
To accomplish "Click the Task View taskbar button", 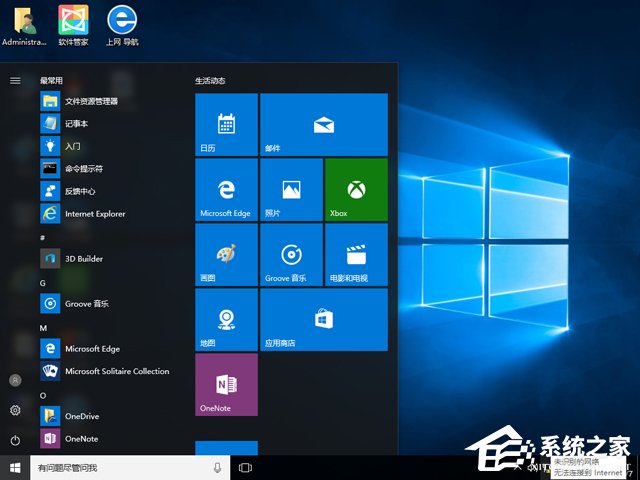I will pos(245,467).
